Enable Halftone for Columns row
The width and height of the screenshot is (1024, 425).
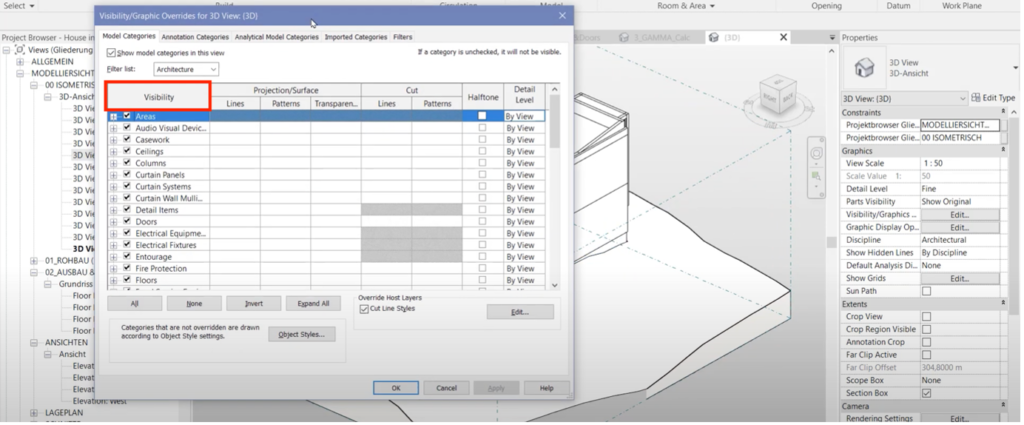pos(482,163)
